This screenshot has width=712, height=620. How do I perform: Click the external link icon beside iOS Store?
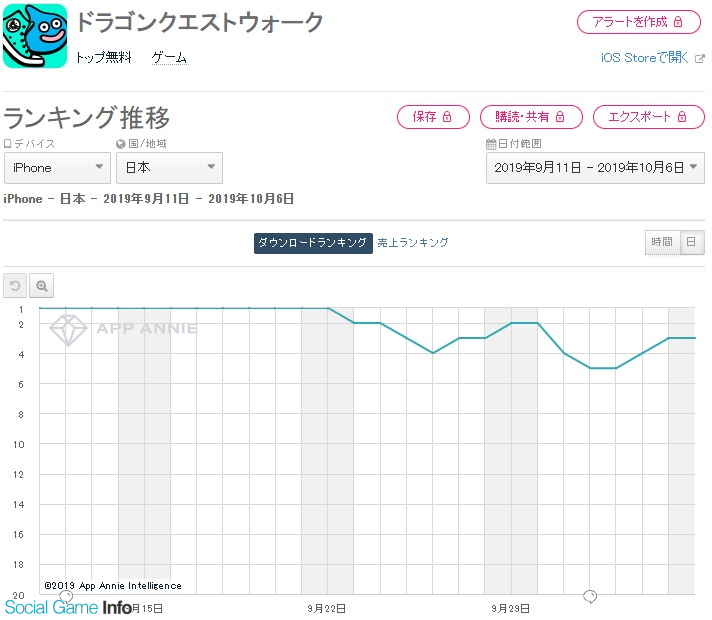pyautogui.click(x=700, y=58)
